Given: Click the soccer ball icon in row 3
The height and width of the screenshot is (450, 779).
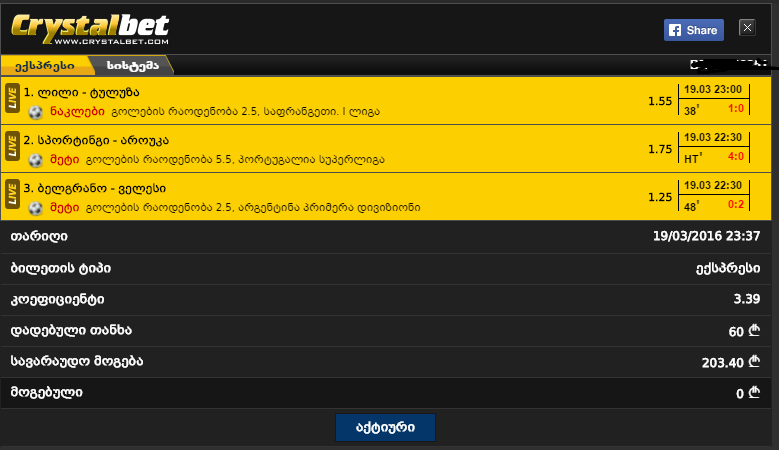Looking at the screenshot, I should 35,208.
